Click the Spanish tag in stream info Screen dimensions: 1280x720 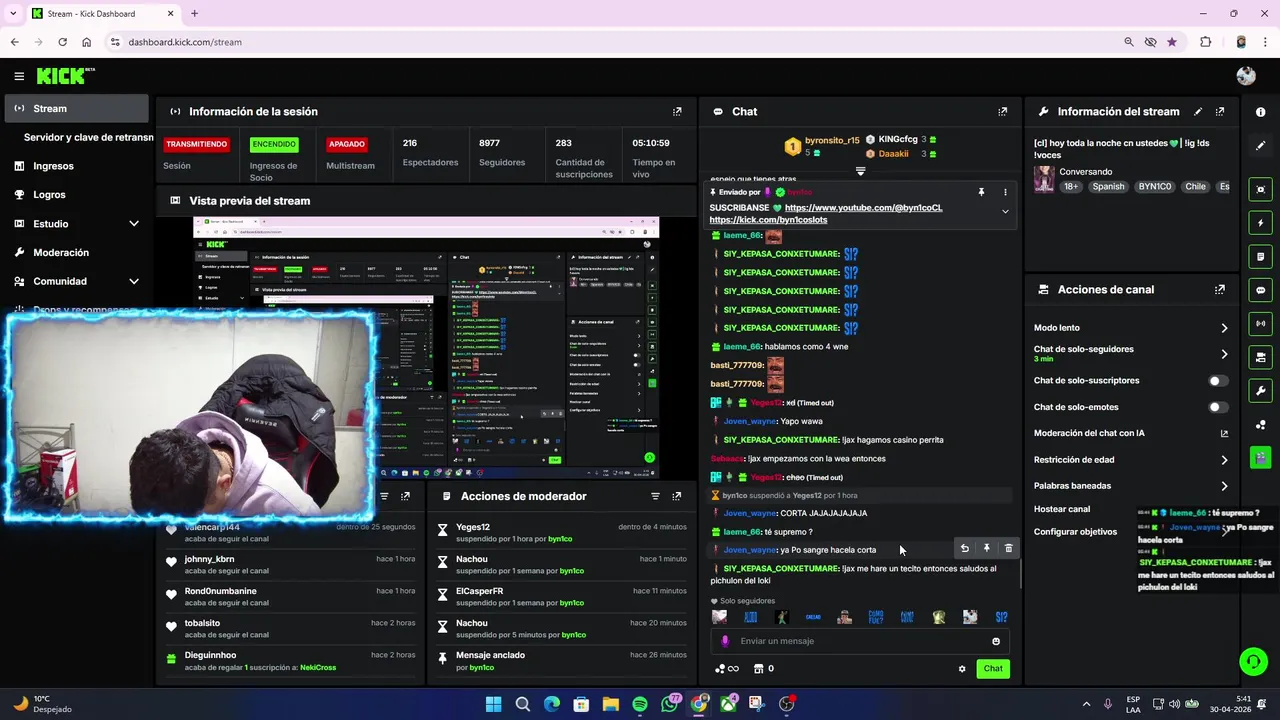pos(1108,187)
